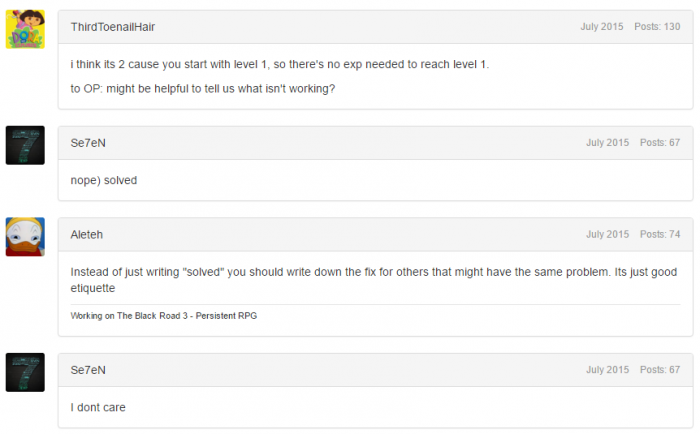Open ThirdToenailHair's user profile name
Screen dimensions: 700x434
tap(112, 27)
